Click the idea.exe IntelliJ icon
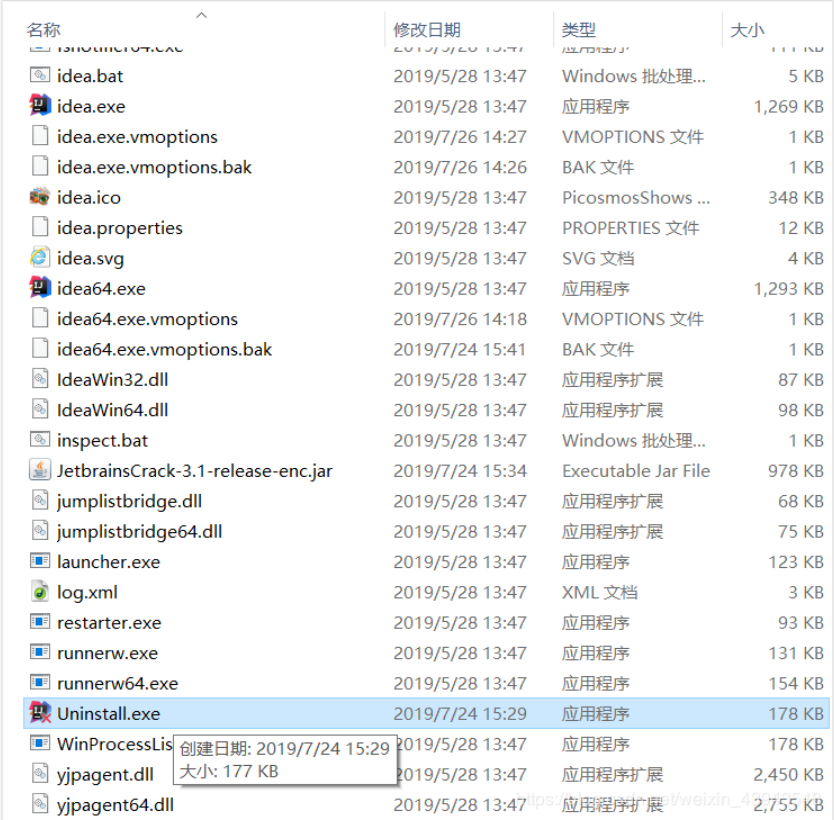This screenshot has width=834, height=820. 40,106
